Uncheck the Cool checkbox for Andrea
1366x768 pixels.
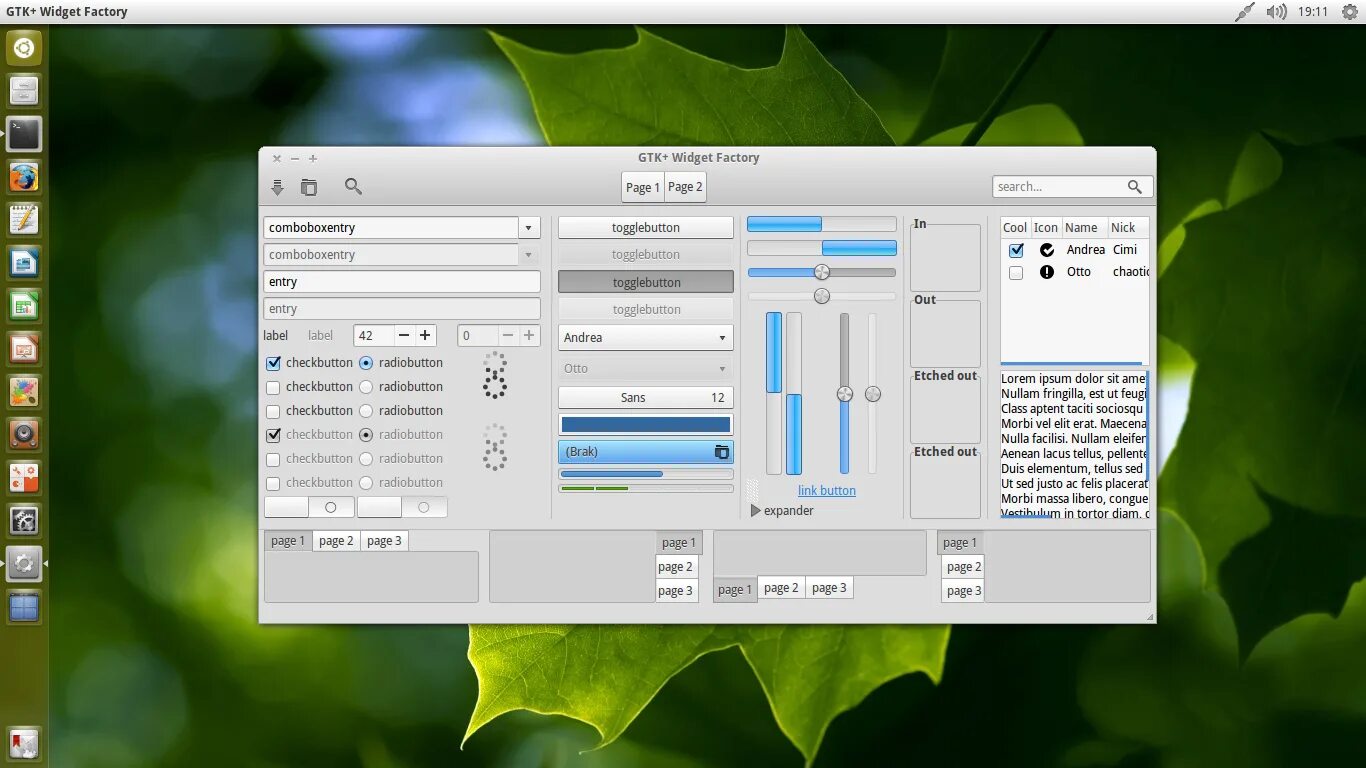pyautogui.click(x=1016, y=250)
